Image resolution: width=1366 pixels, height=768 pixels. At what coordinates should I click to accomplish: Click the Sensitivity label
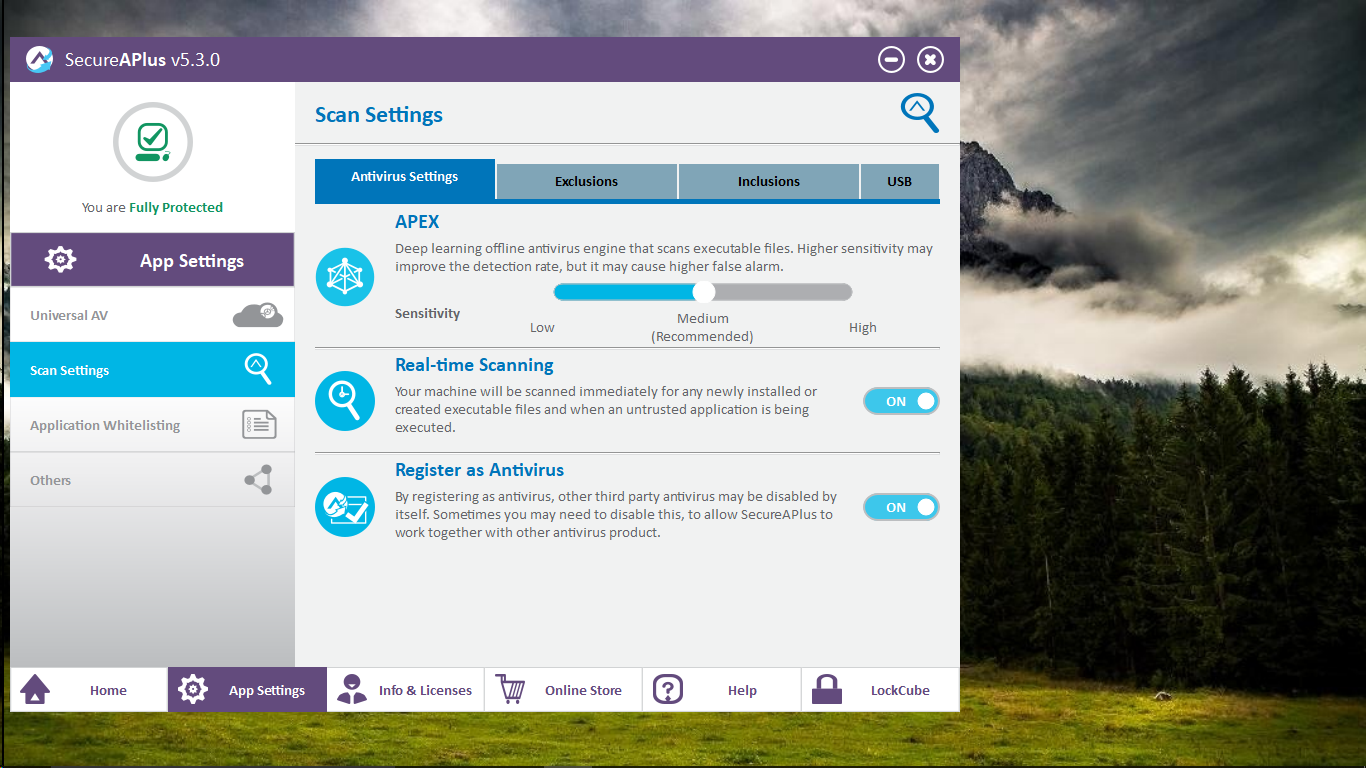(x=428, y=313)
